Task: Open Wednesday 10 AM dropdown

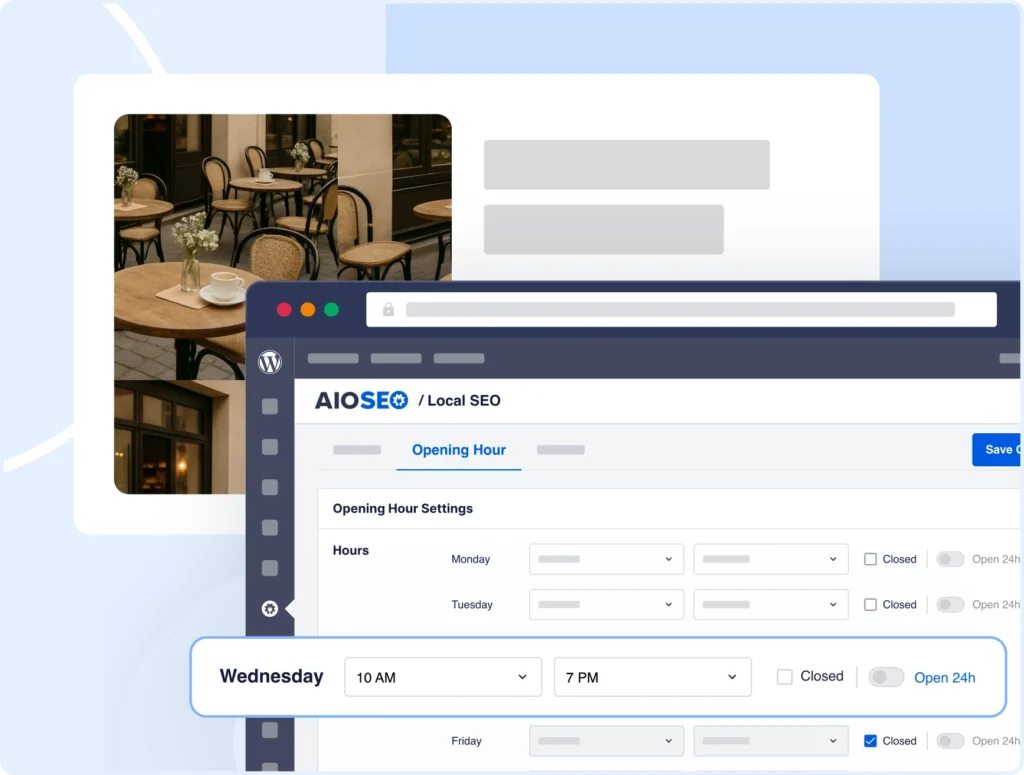Action: pos(443,677)
